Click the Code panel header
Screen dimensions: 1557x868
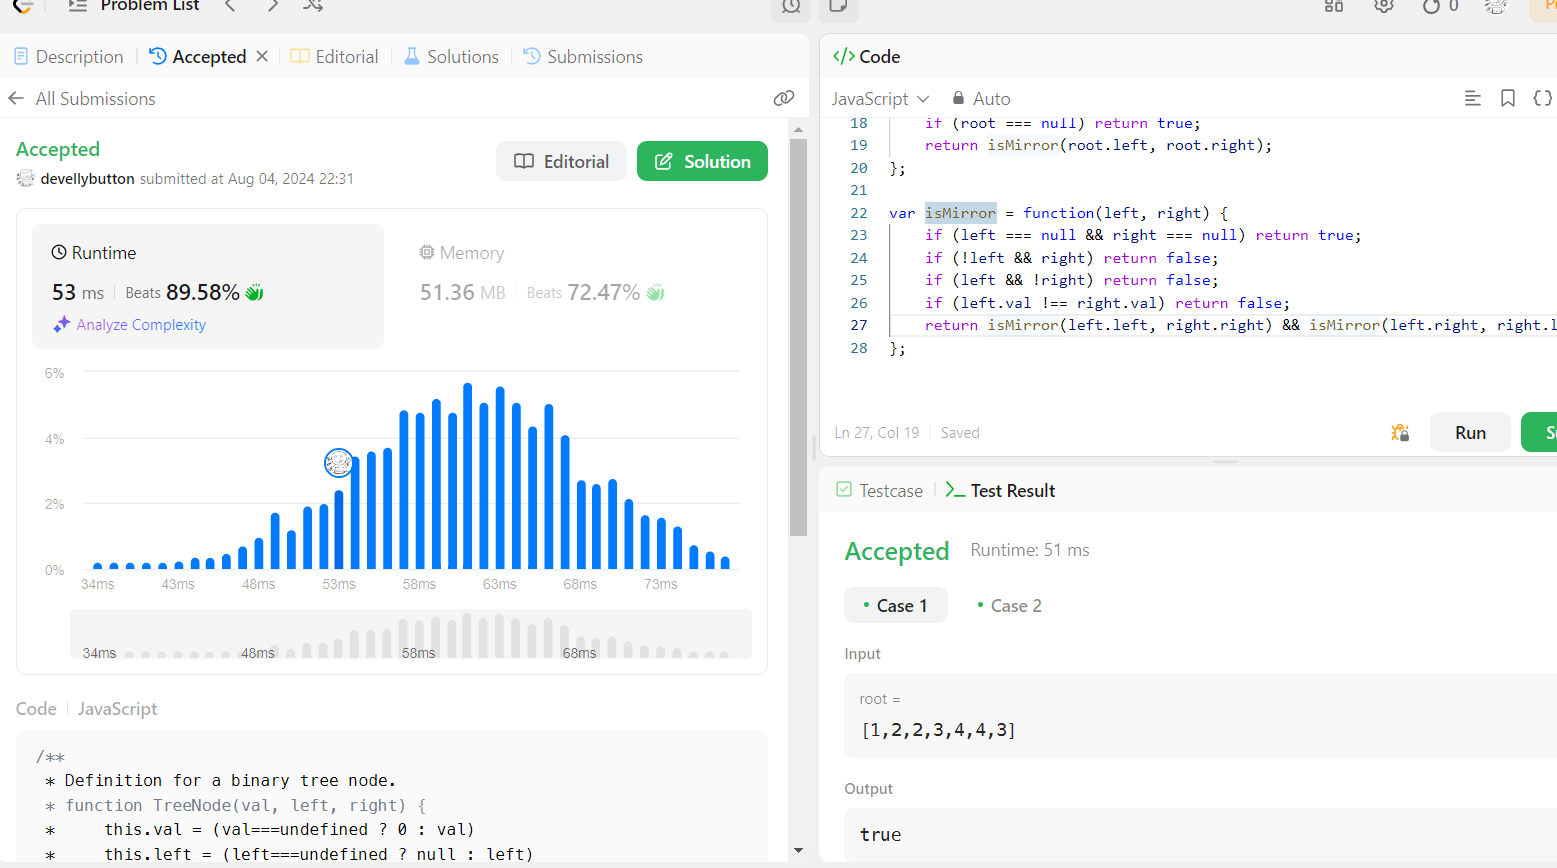click(866, 57)
